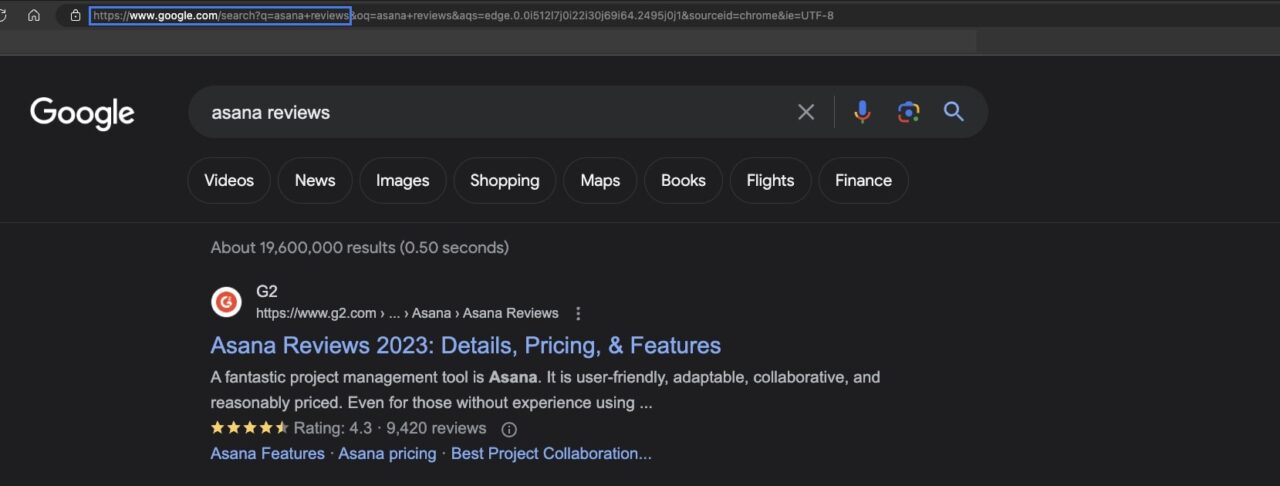Clear the search box with X icon
Image resolution: width=1280 pixels, height=486 pixels.
tap(806, 112)
